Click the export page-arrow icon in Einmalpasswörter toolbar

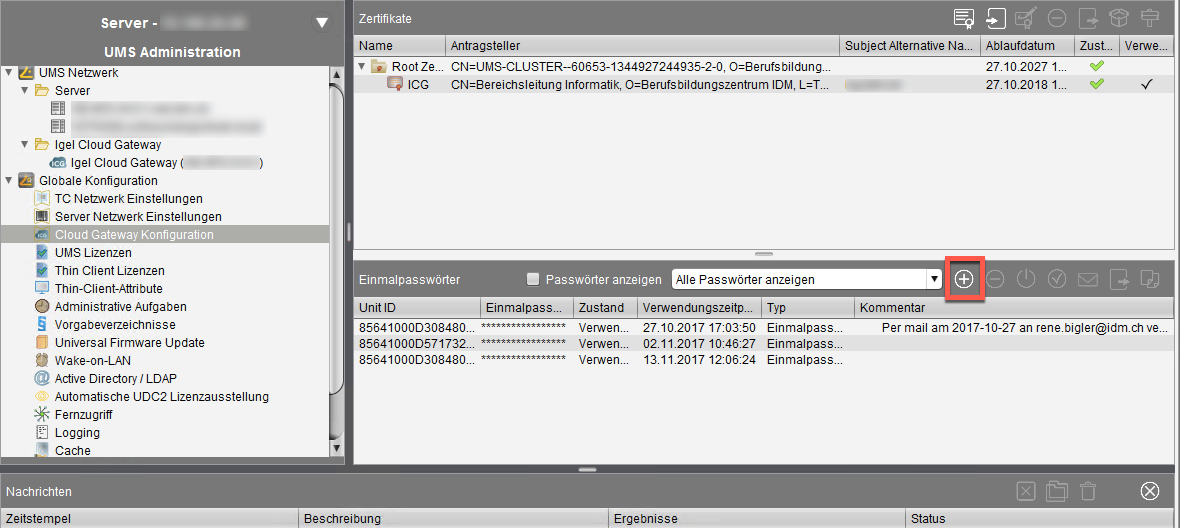pos(1119,279)
